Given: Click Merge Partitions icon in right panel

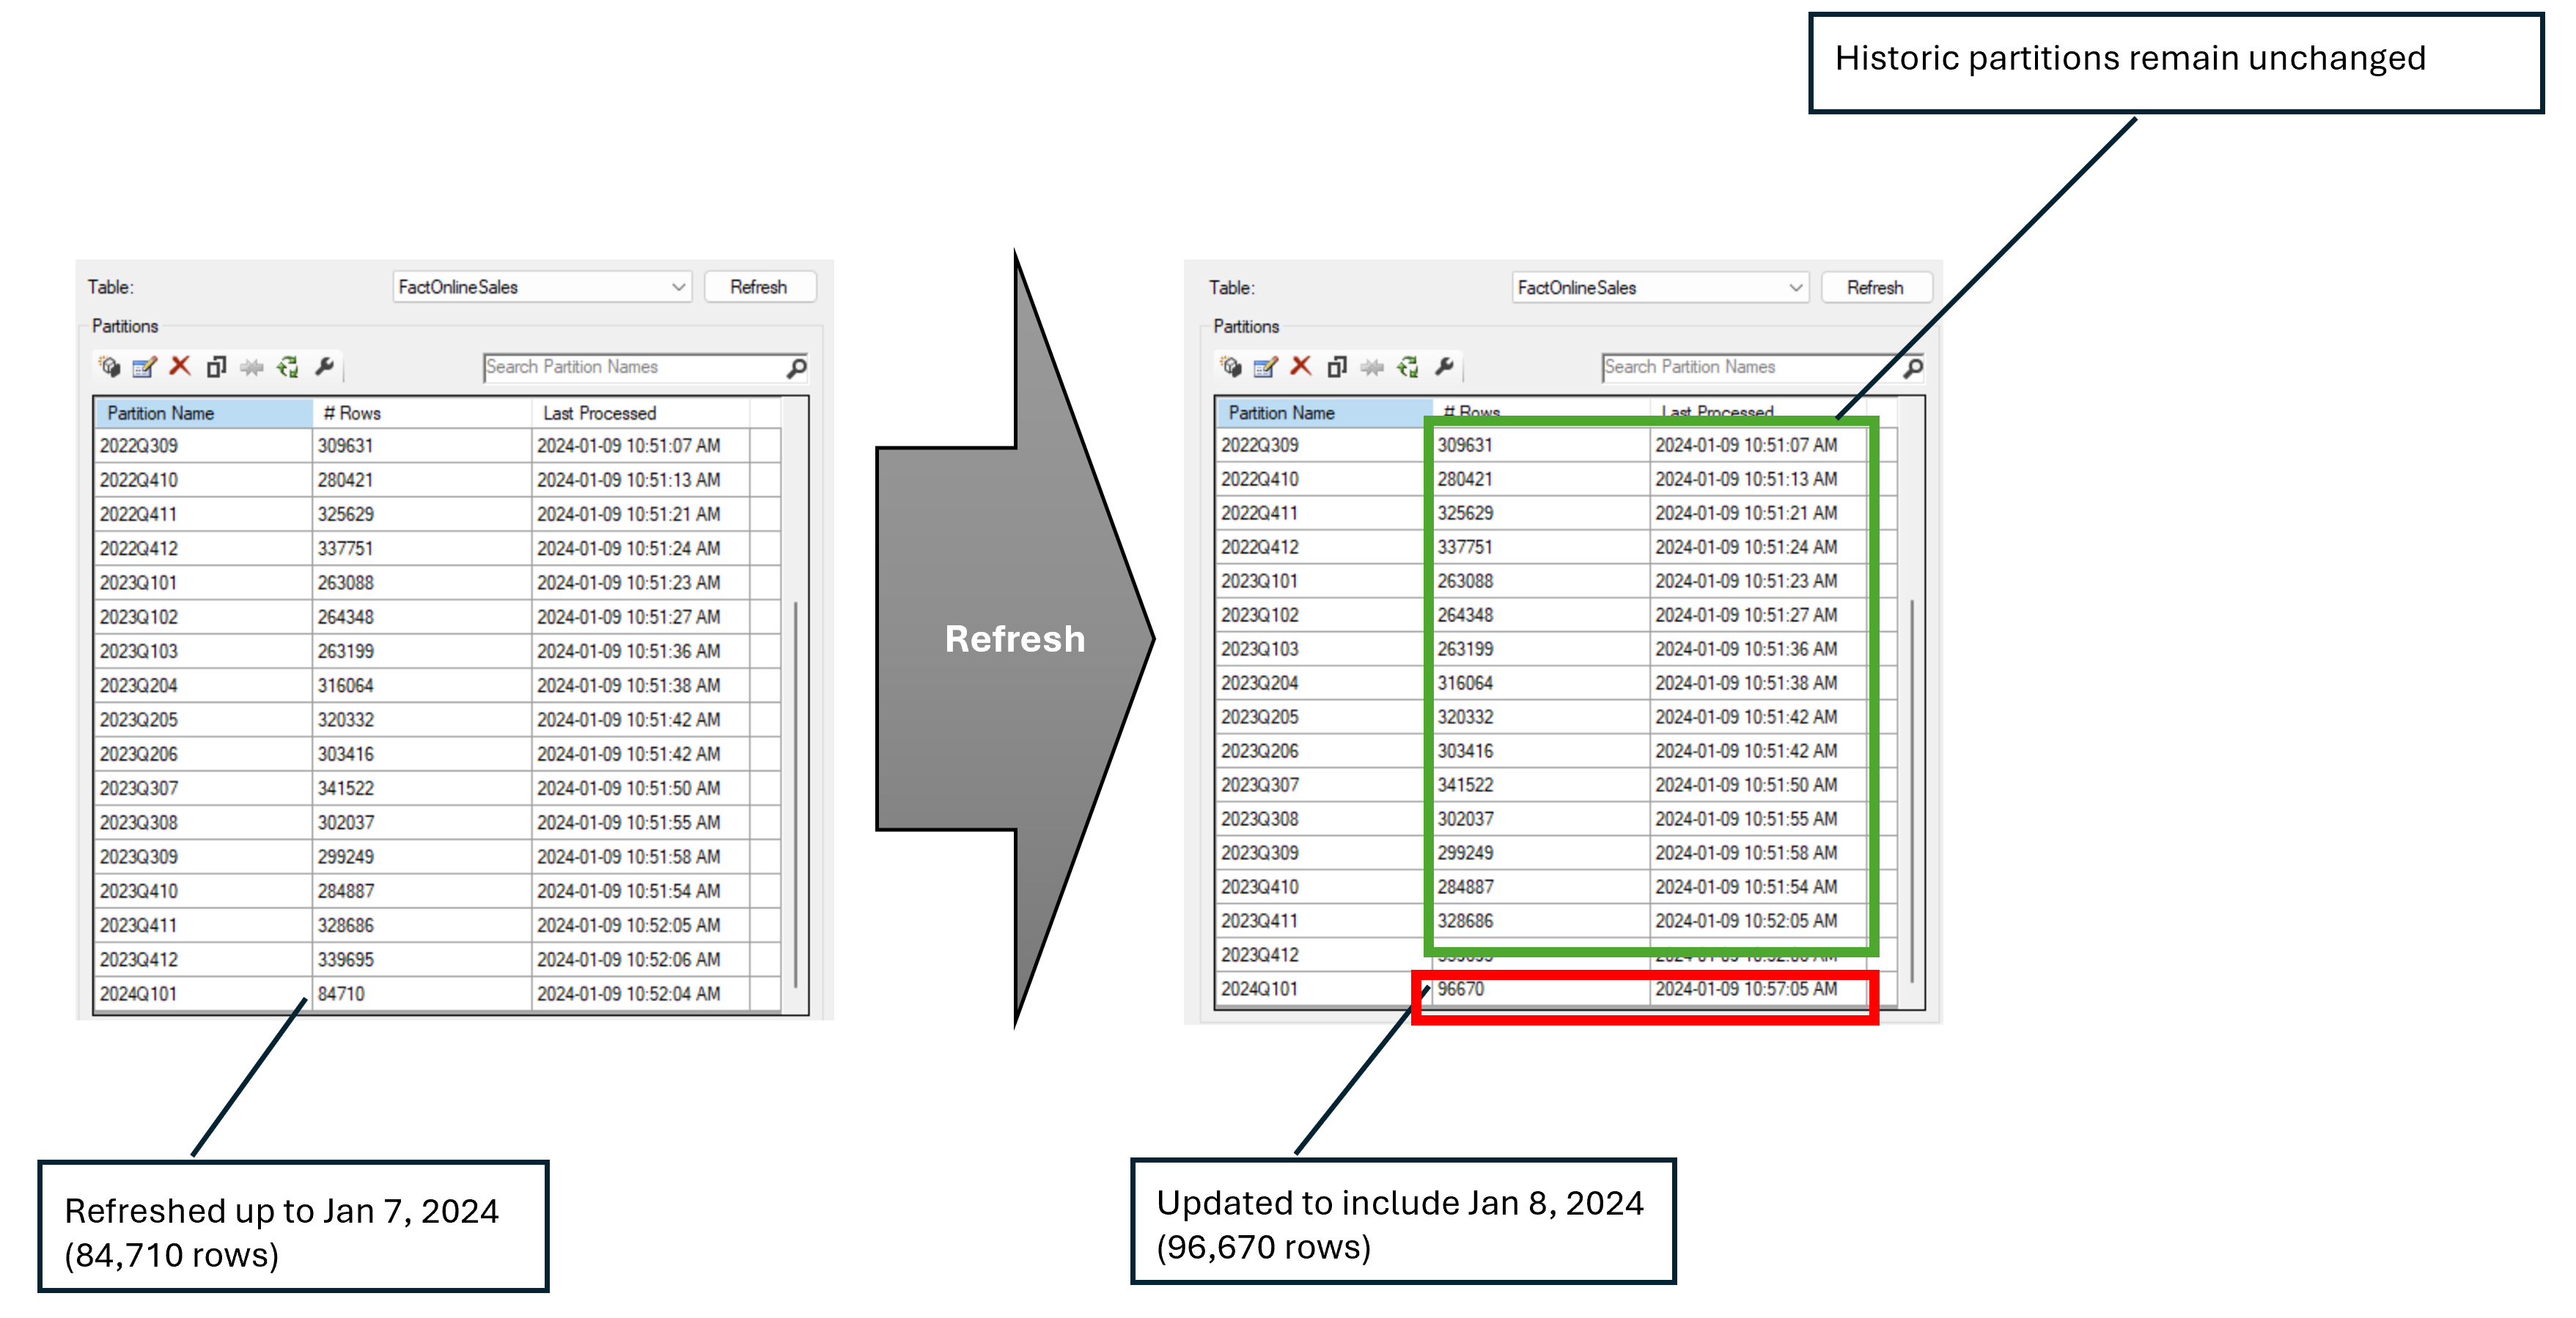Looking at the screenshot, I should pos(1373,367).
